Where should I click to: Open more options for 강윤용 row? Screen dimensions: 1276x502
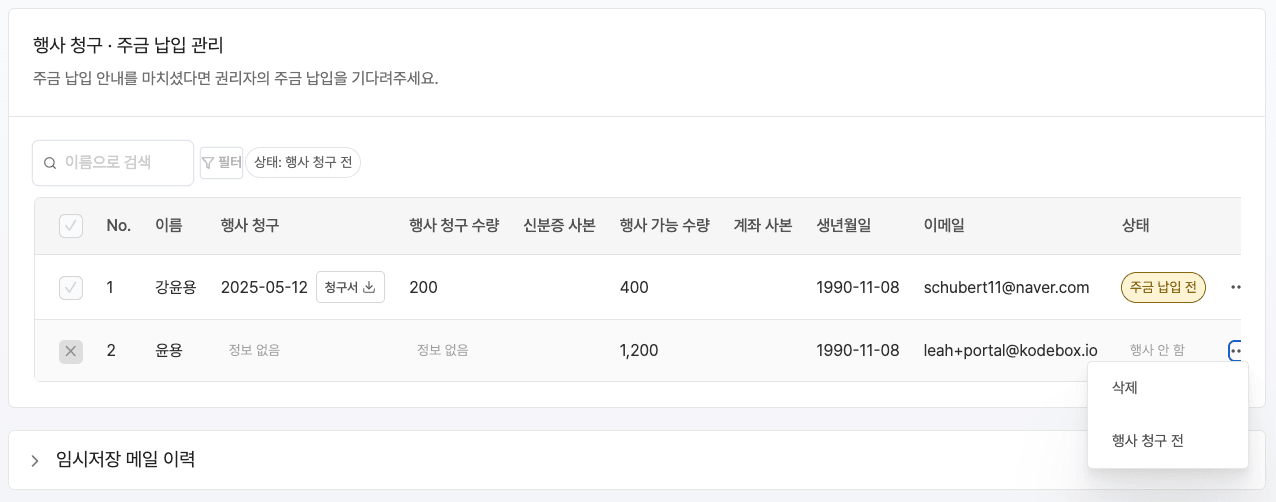tap(1236, 288)
